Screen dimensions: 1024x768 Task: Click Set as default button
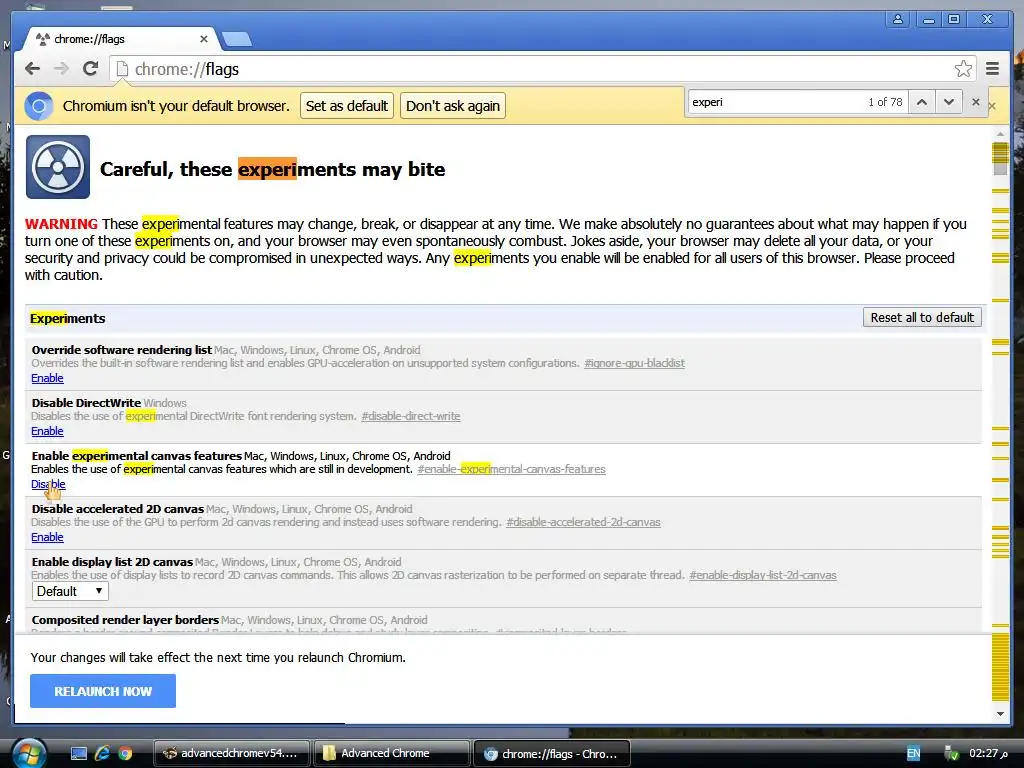pyautogui.click(x=347, y=106)
